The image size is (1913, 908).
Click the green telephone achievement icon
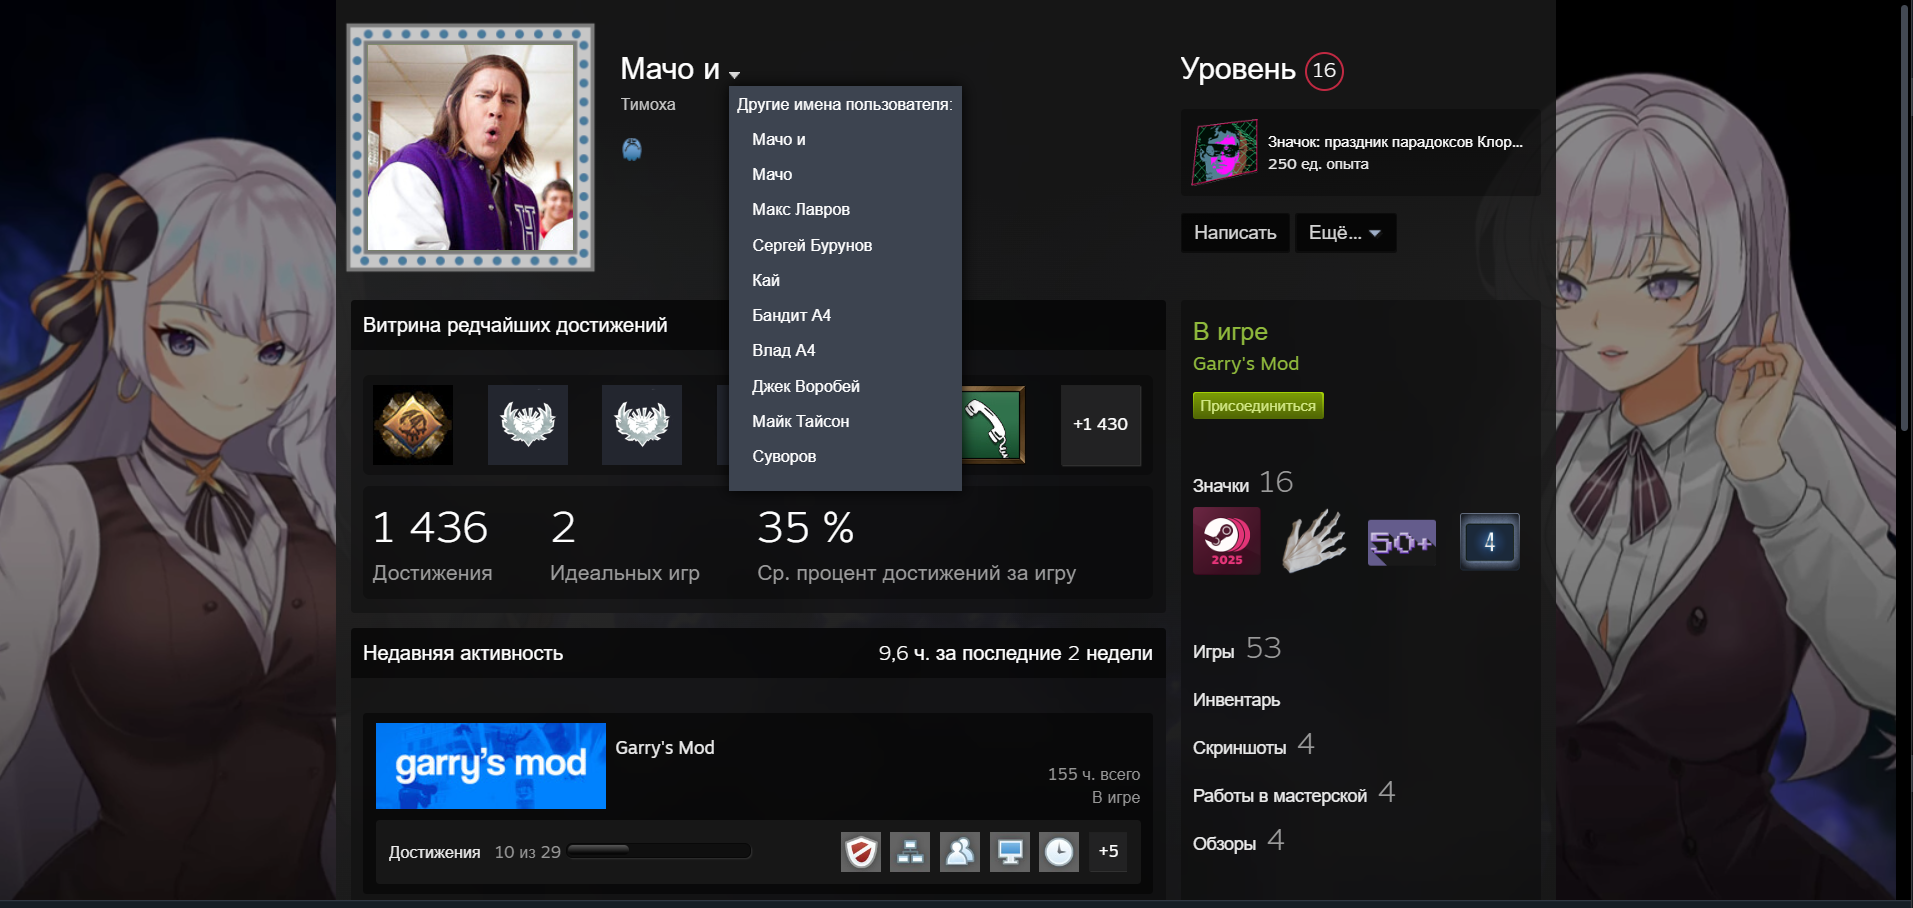(x=993, y=425)
